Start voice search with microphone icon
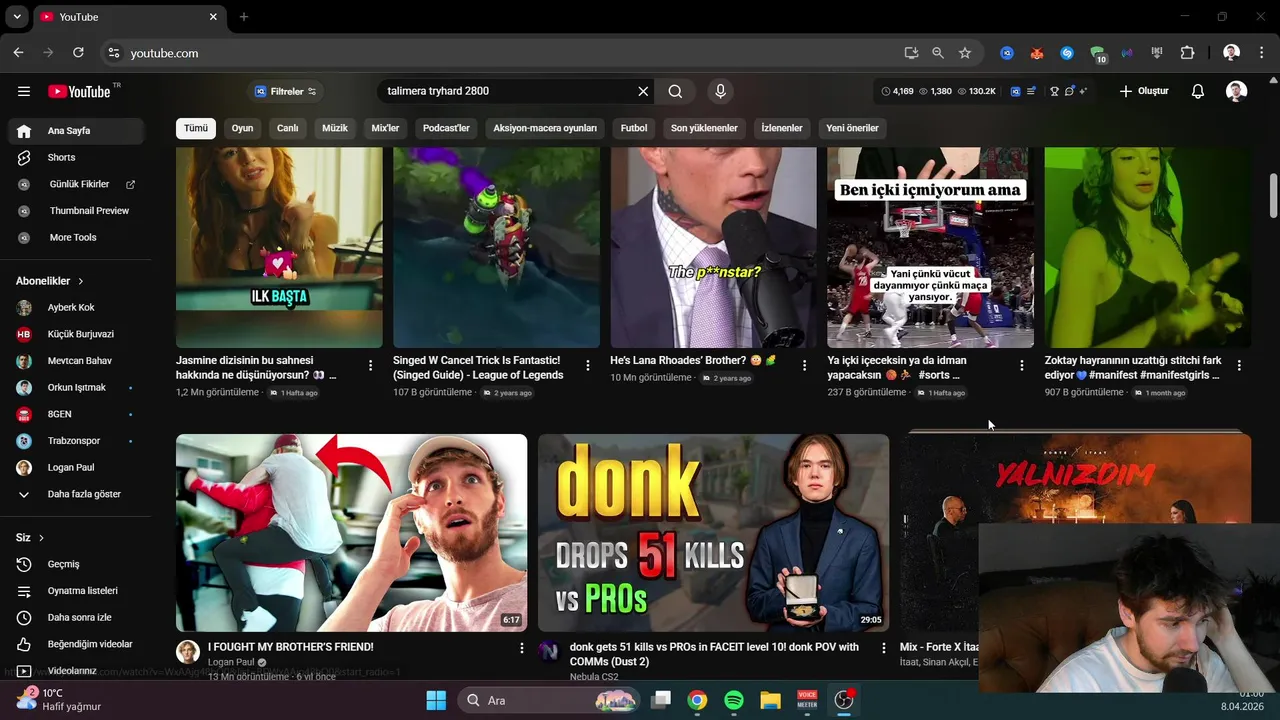 [720, 91]
